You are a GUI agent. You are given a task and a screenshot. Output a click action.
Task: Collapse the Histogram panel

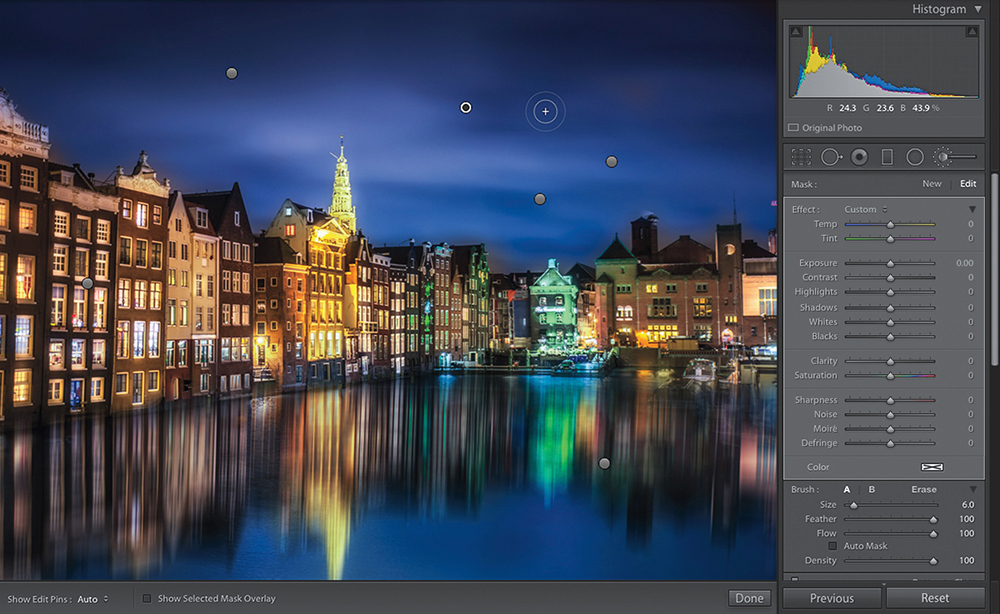point(977,9)
